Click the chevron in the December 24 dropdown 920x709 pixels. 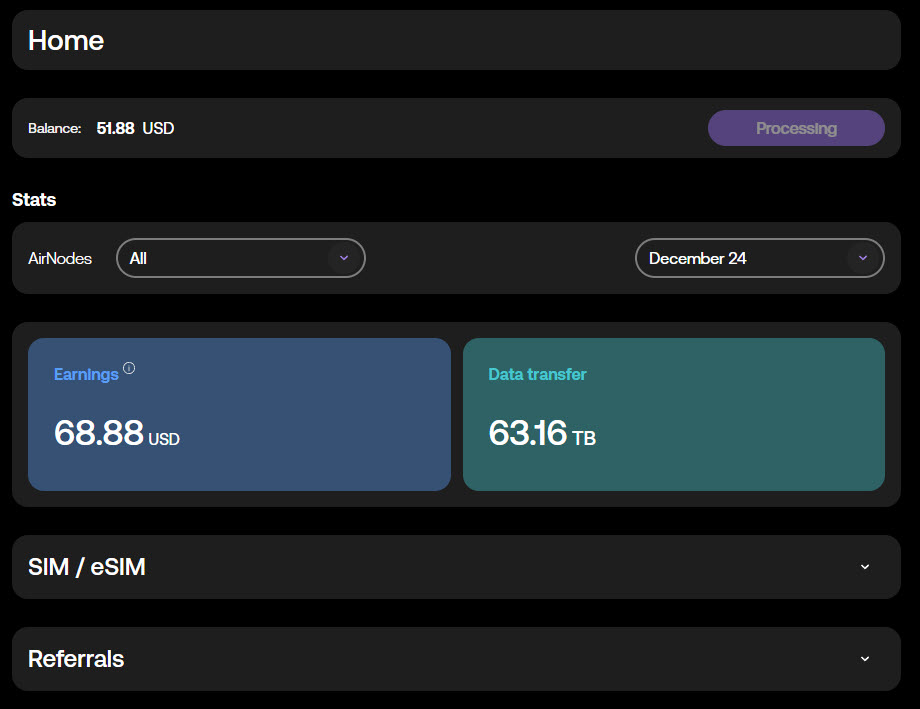click(862, 258)
